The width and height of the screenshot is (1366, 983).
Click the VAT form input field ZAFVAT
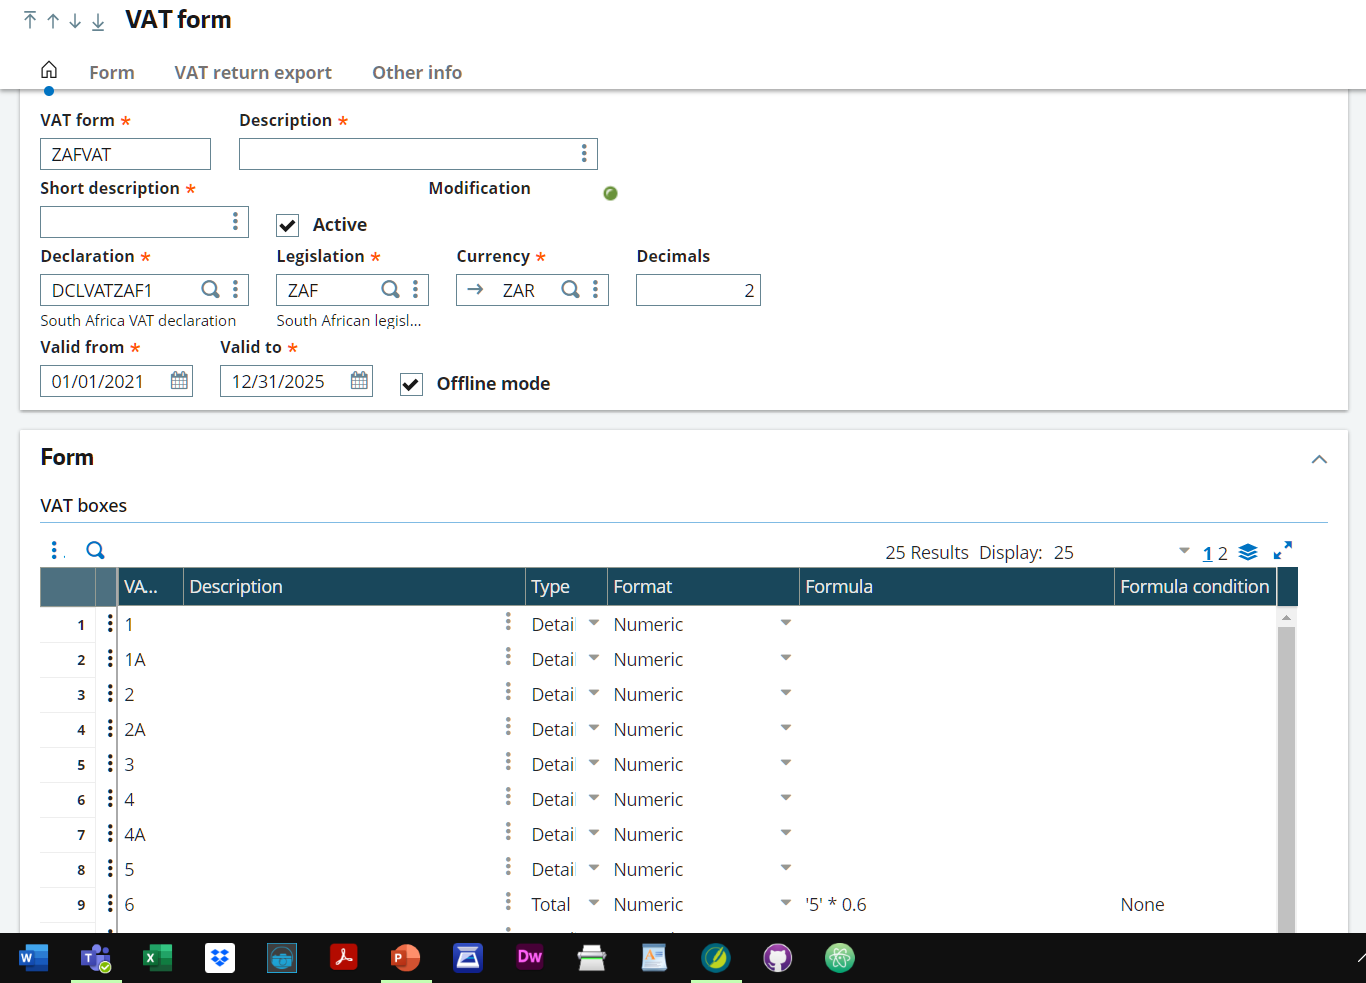[x=125, y=154]
